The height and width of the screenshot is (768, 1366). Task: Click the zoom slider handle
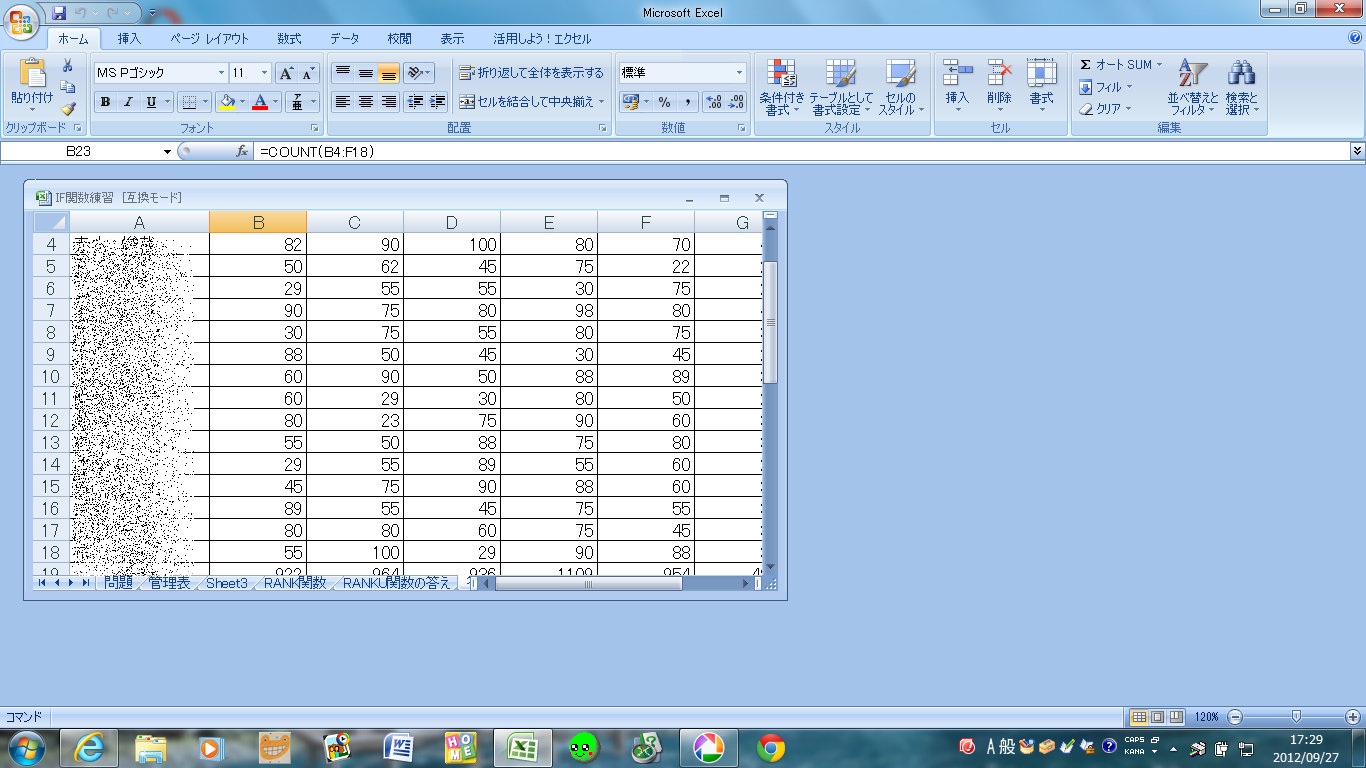[1296, 717]
